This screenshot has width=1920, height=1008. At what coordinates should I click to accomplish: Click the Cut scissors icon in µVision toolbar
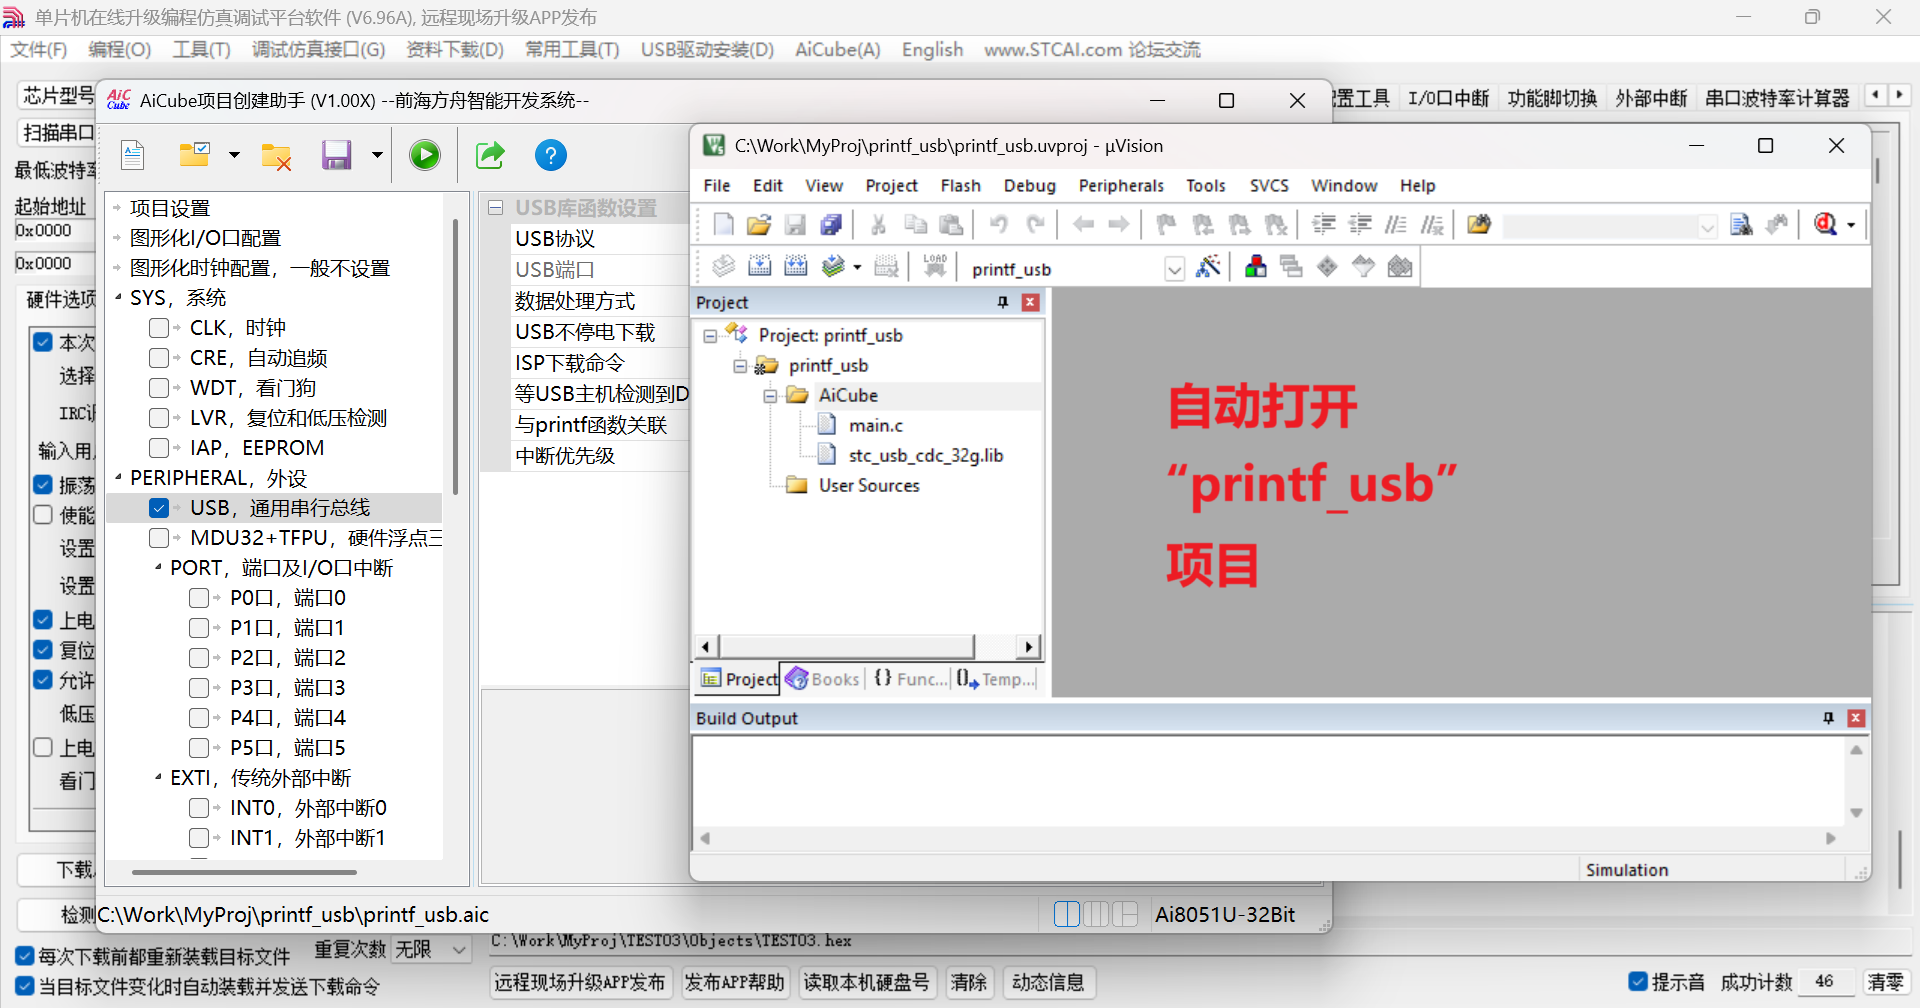(x=878, y=224)
